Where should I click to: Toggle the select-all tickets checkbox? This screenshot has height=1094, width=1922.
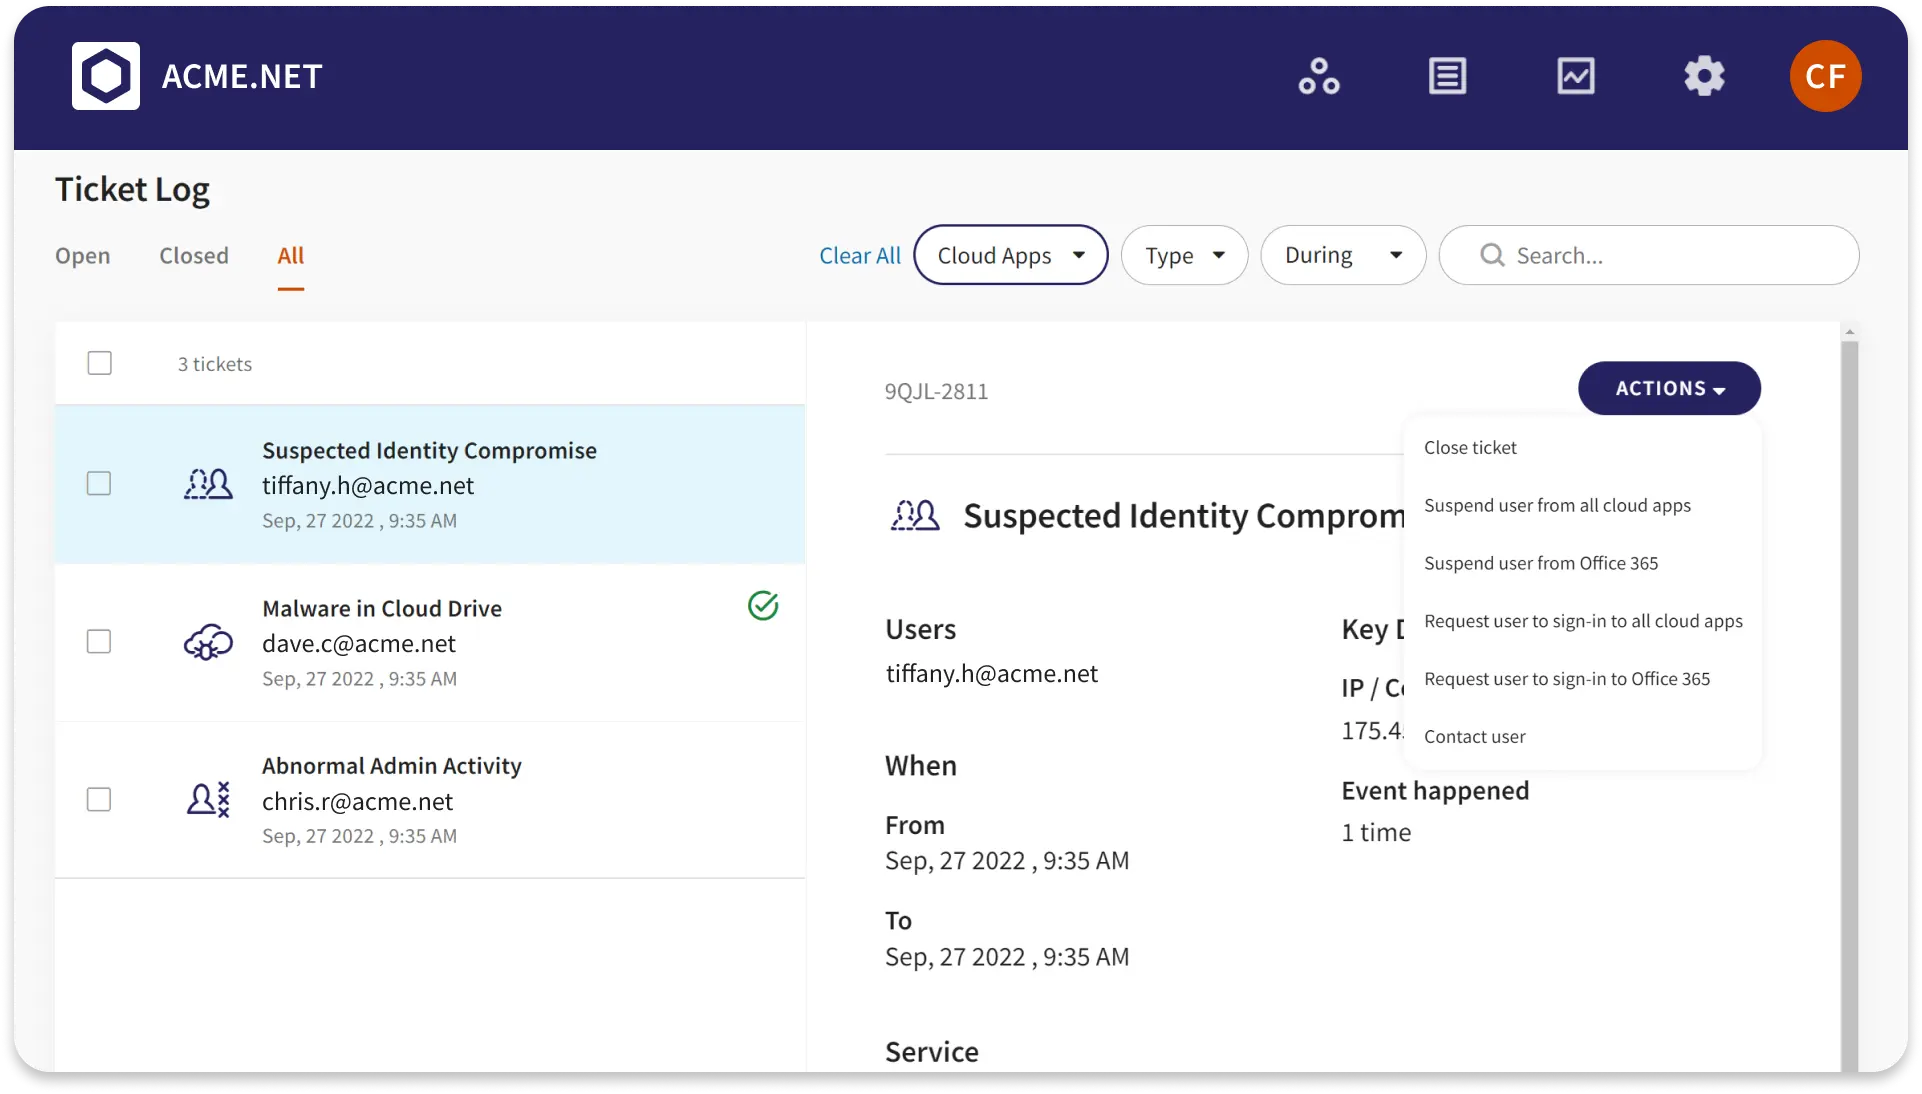99,363
